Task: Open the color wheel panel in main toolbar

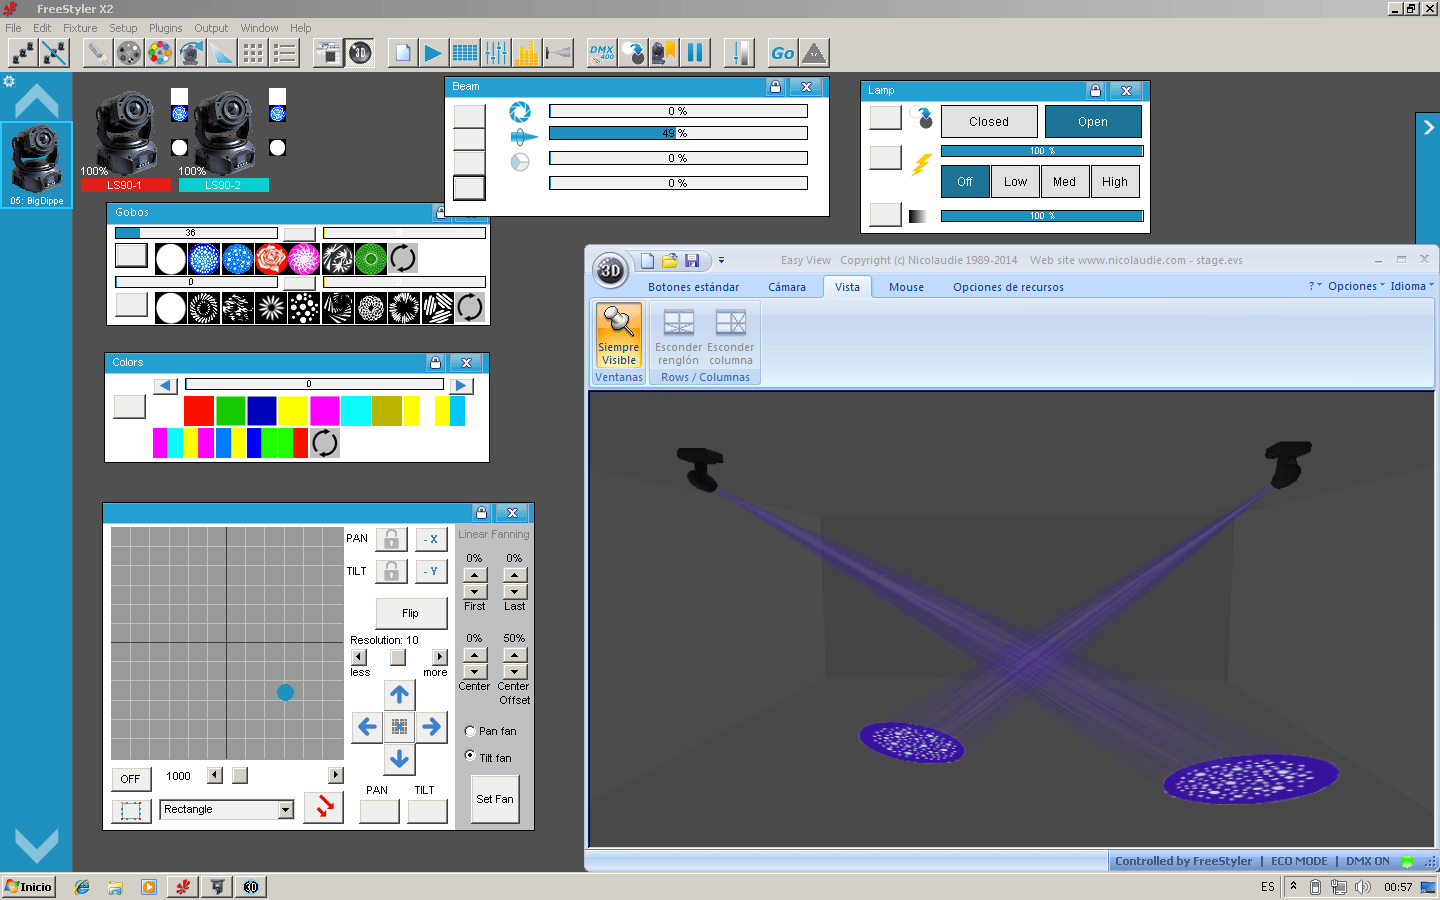Action: coord(160,53)
